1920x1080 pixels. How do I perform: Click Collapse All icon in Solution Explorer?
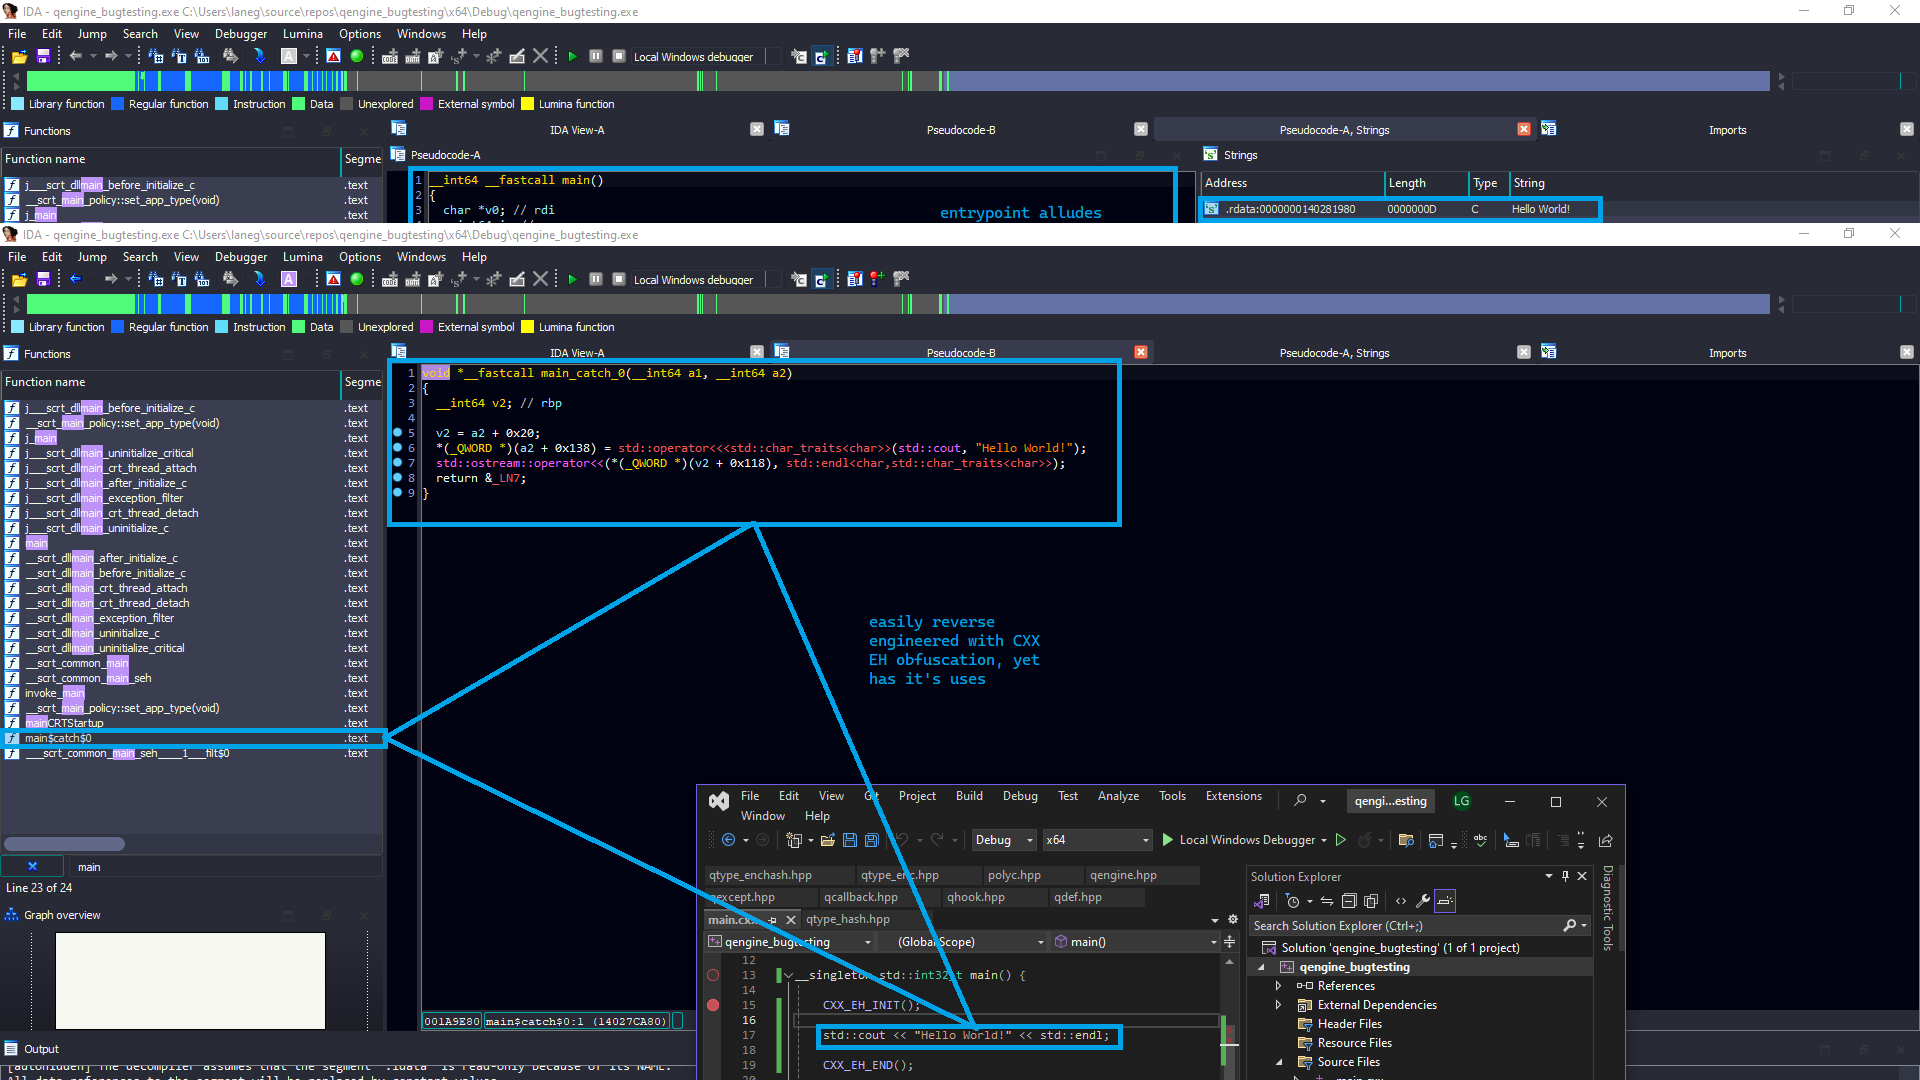[x=1349, y=901]
